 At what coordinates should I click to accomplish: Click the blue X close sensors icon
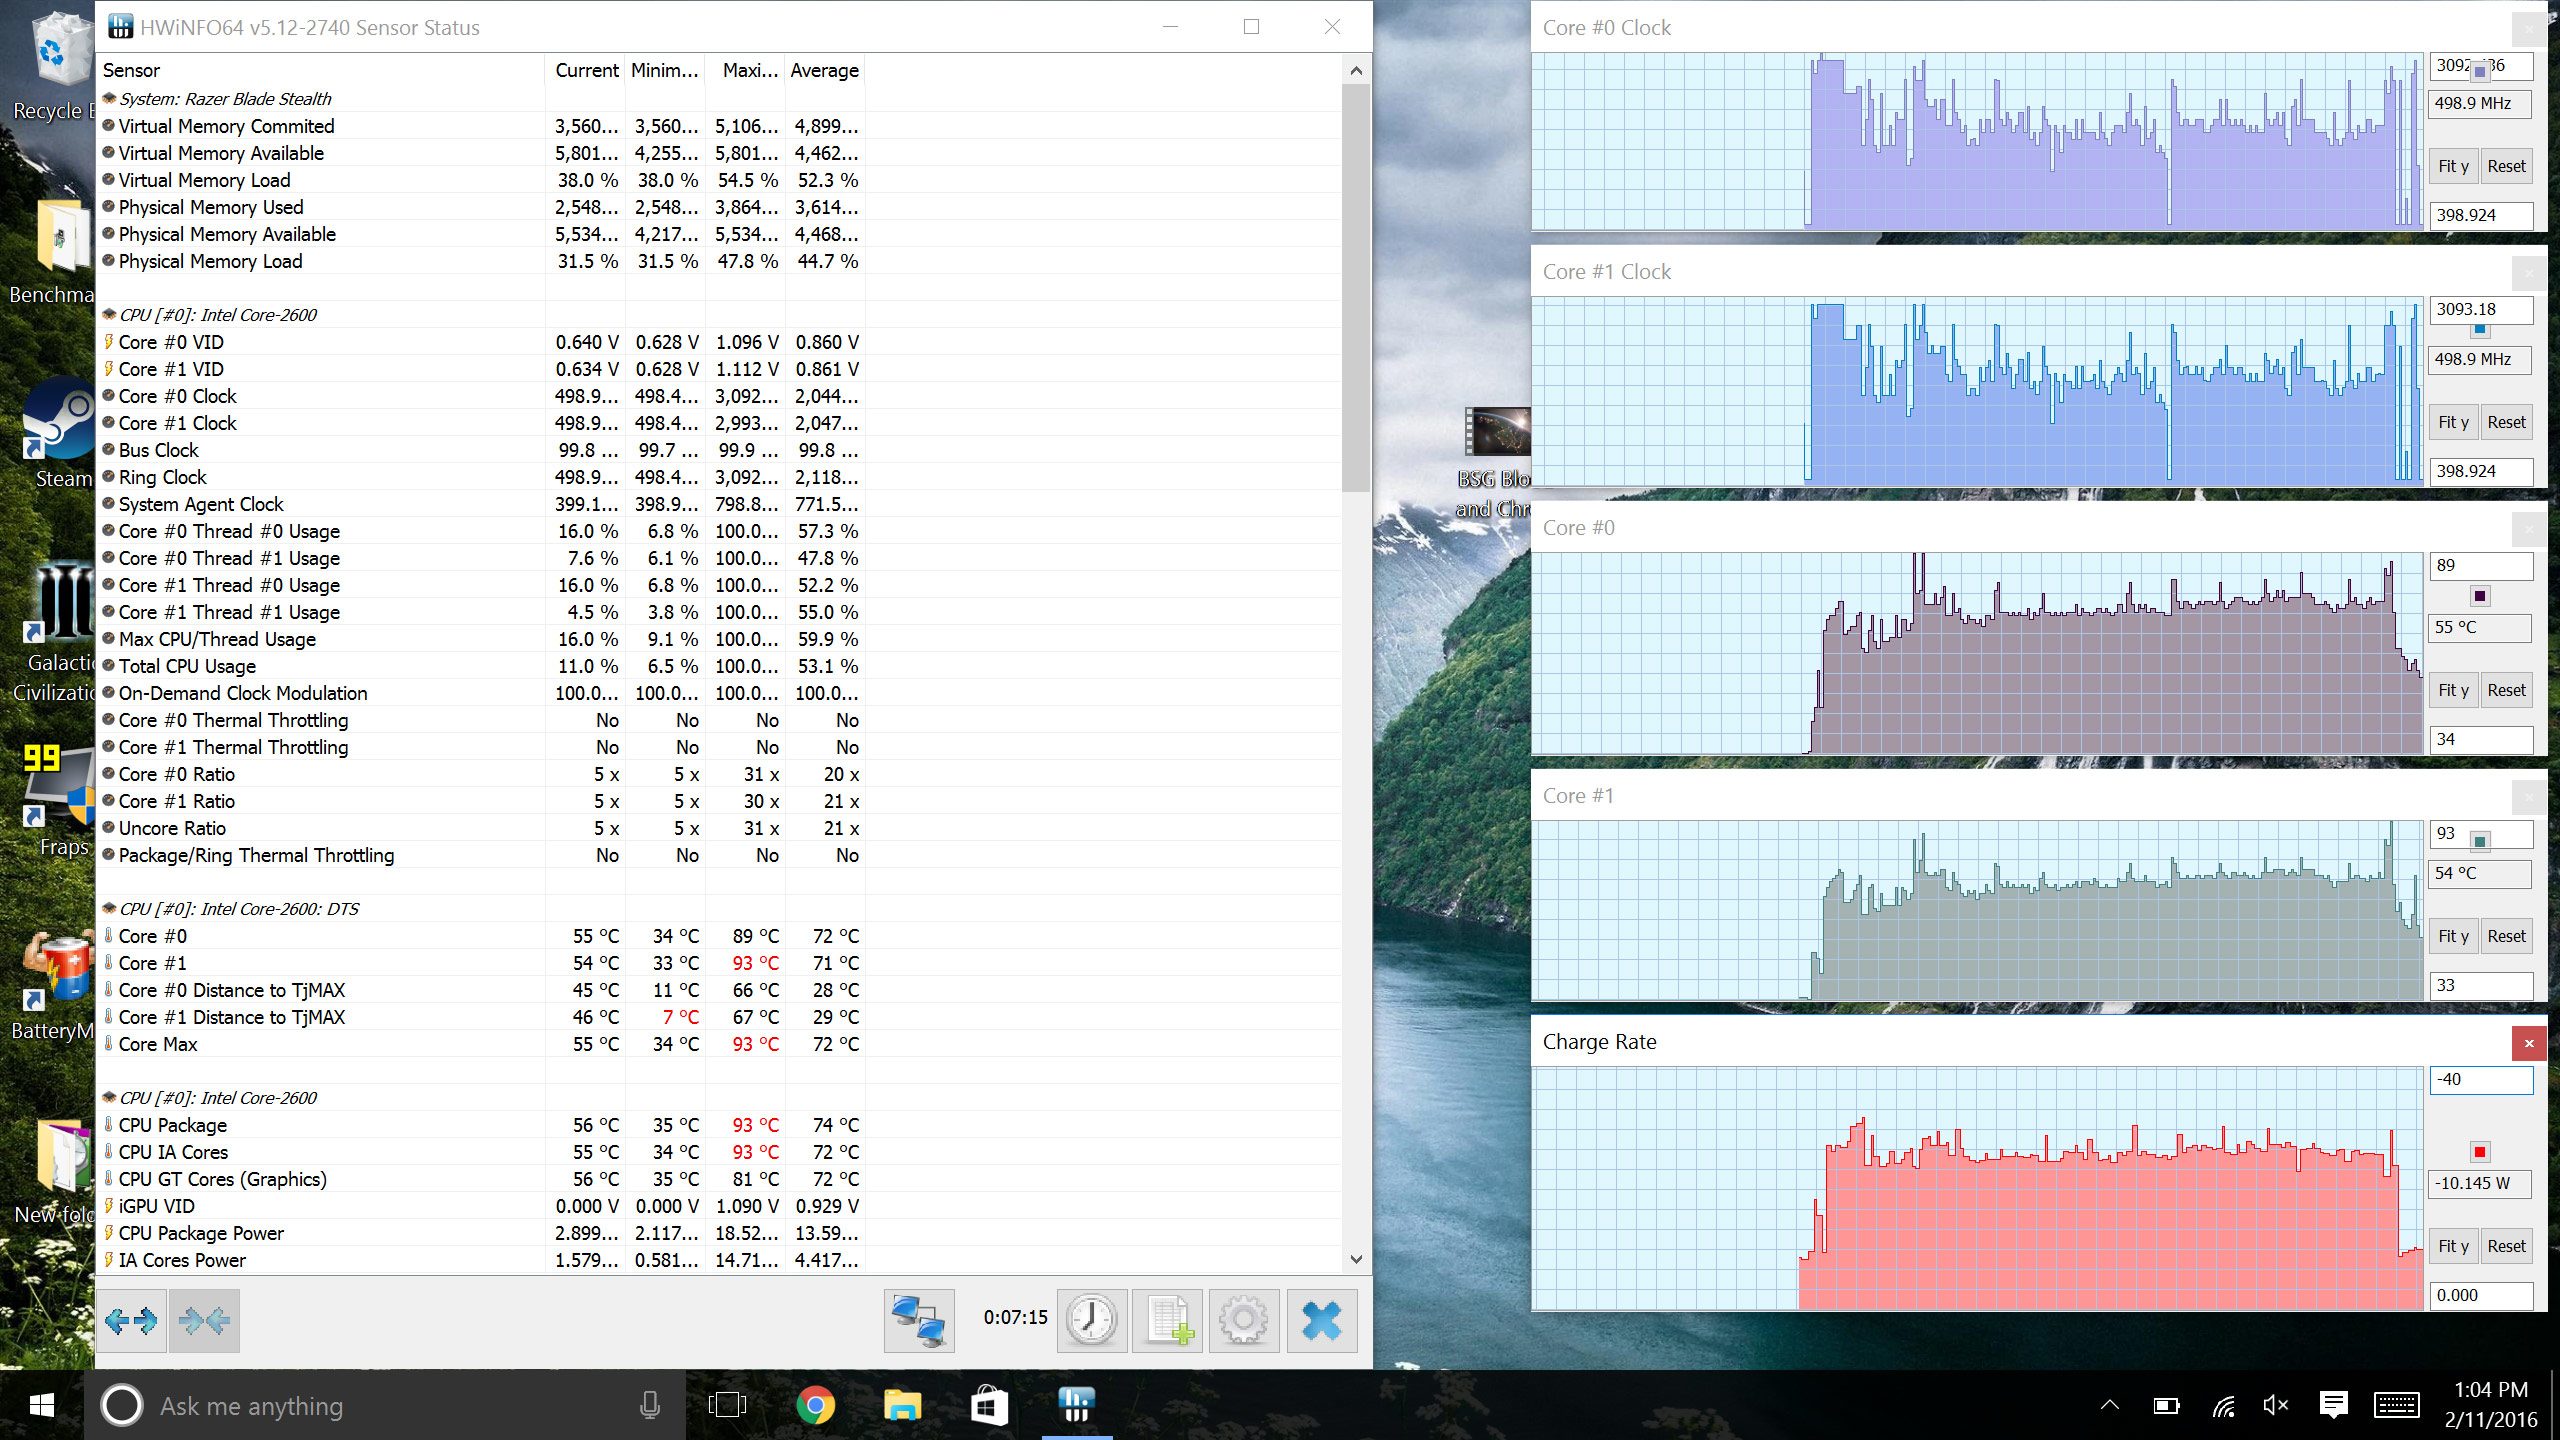point(1321,1320)
